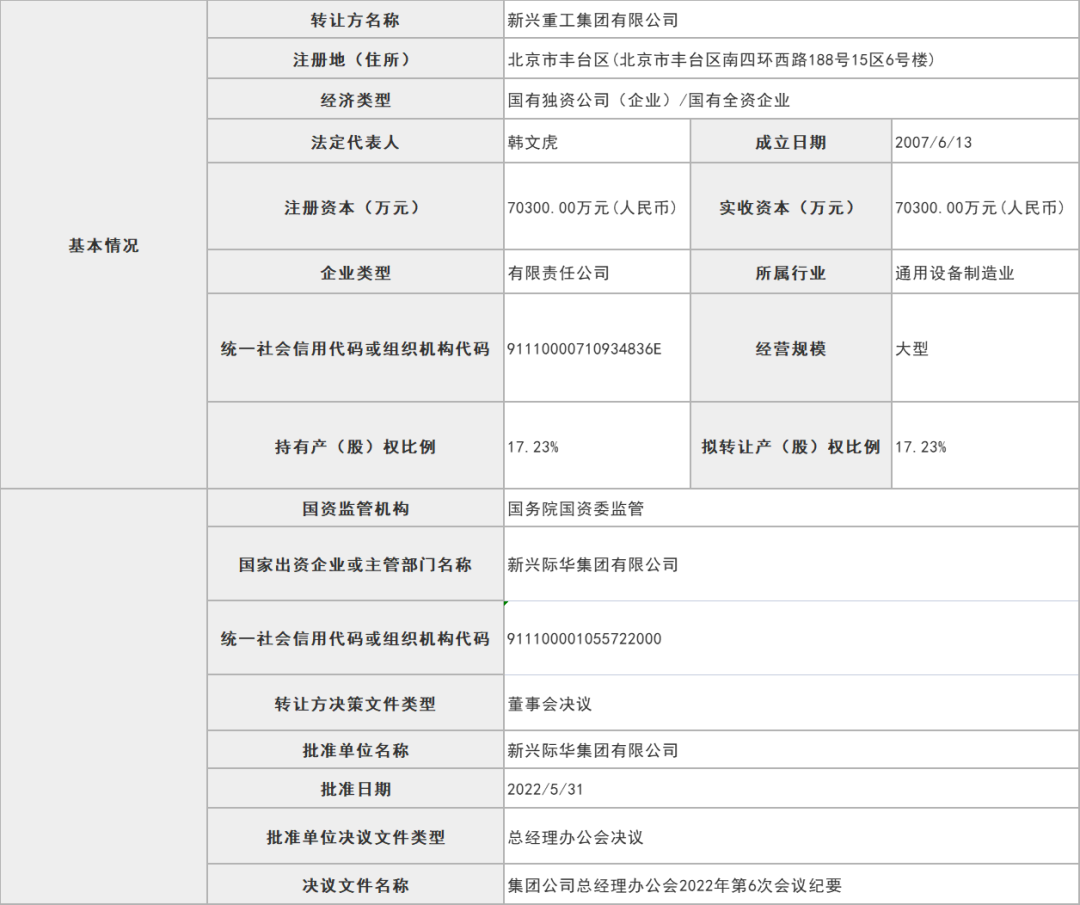Click the '法定代表人' label cell
The height and width of the screenshot is (905, 1080).
[355, 142]
